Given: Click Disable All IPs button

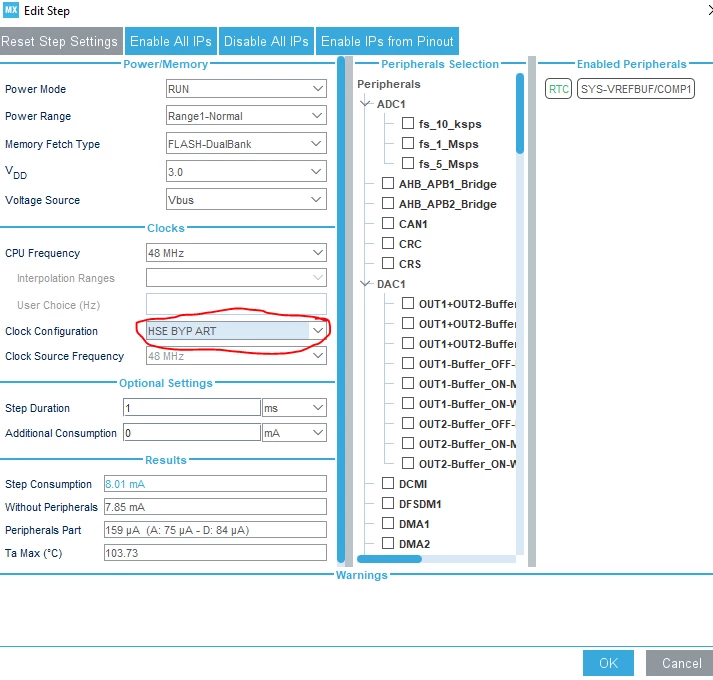Looking at the screenshot, I should (x=266, y=41).
